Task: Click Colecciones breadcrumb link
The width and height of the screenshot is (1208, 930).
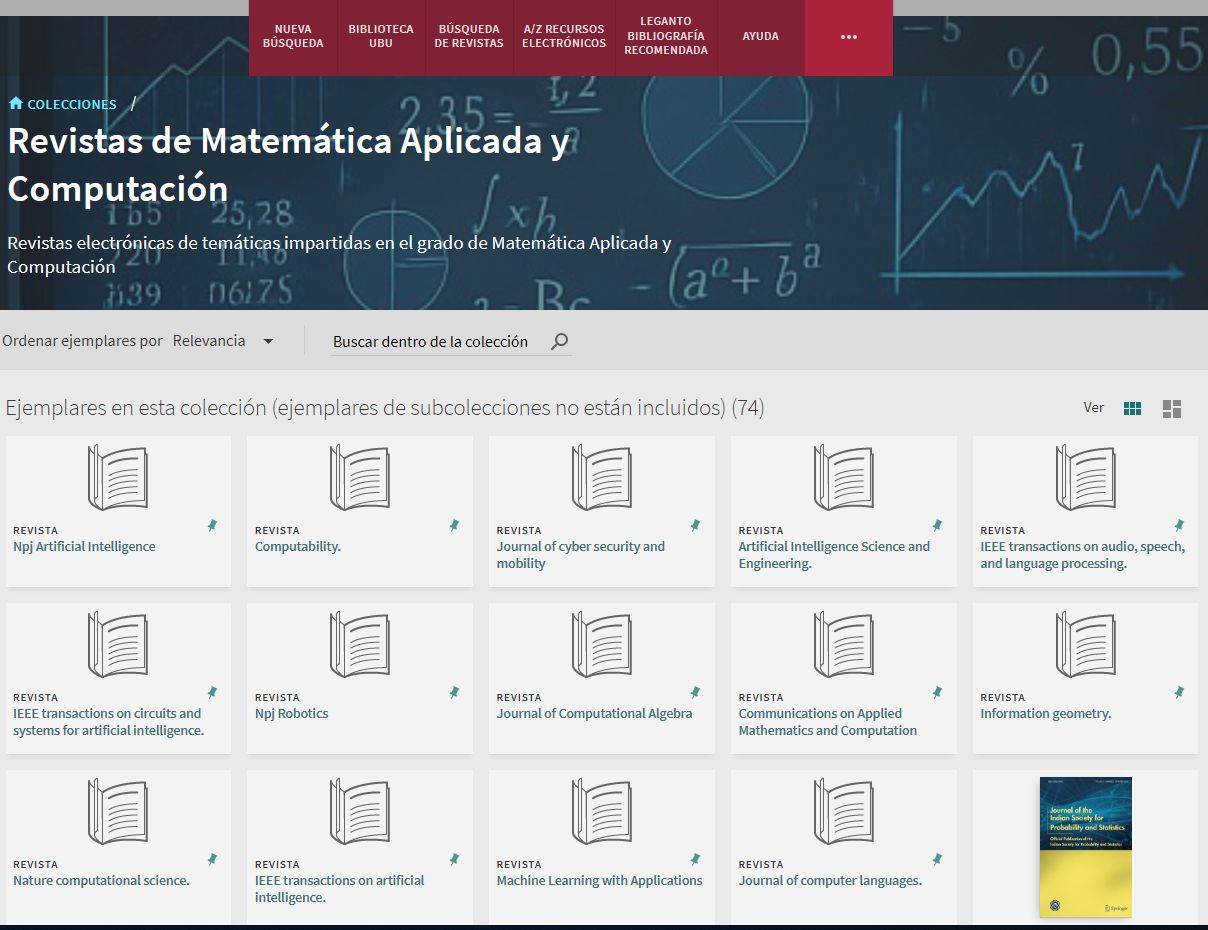Action: [72, 104]
